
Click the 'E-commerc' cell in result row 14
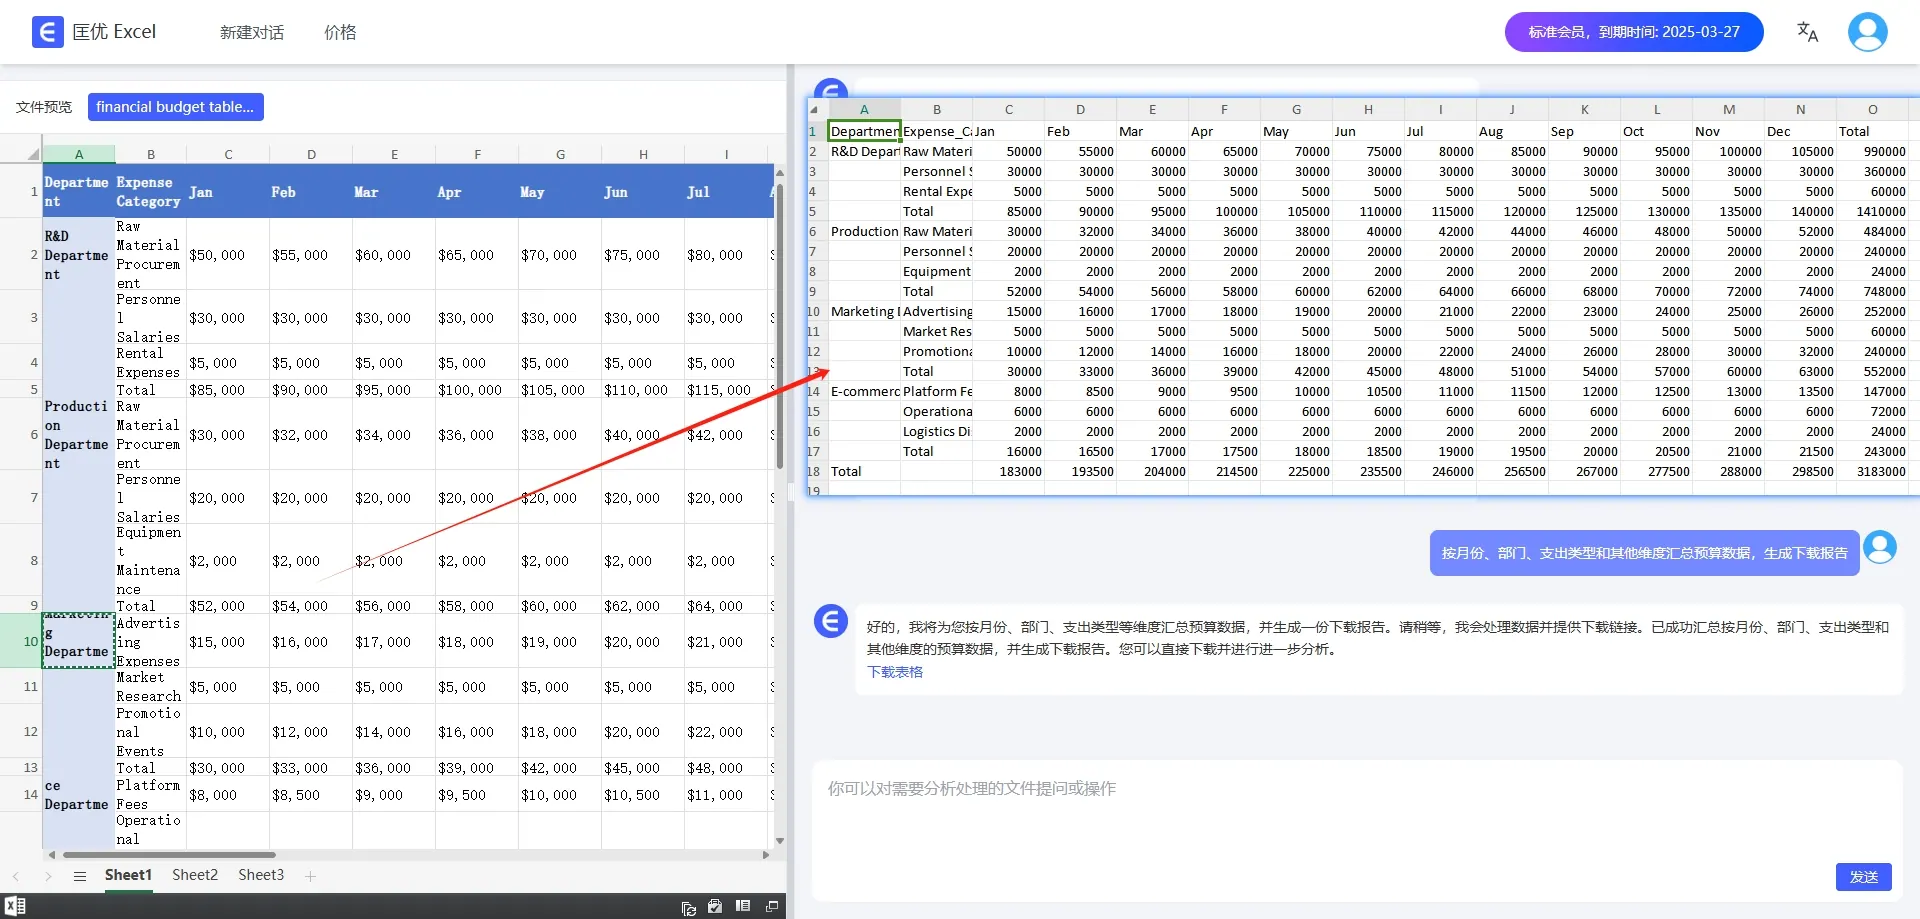point(865,391)
